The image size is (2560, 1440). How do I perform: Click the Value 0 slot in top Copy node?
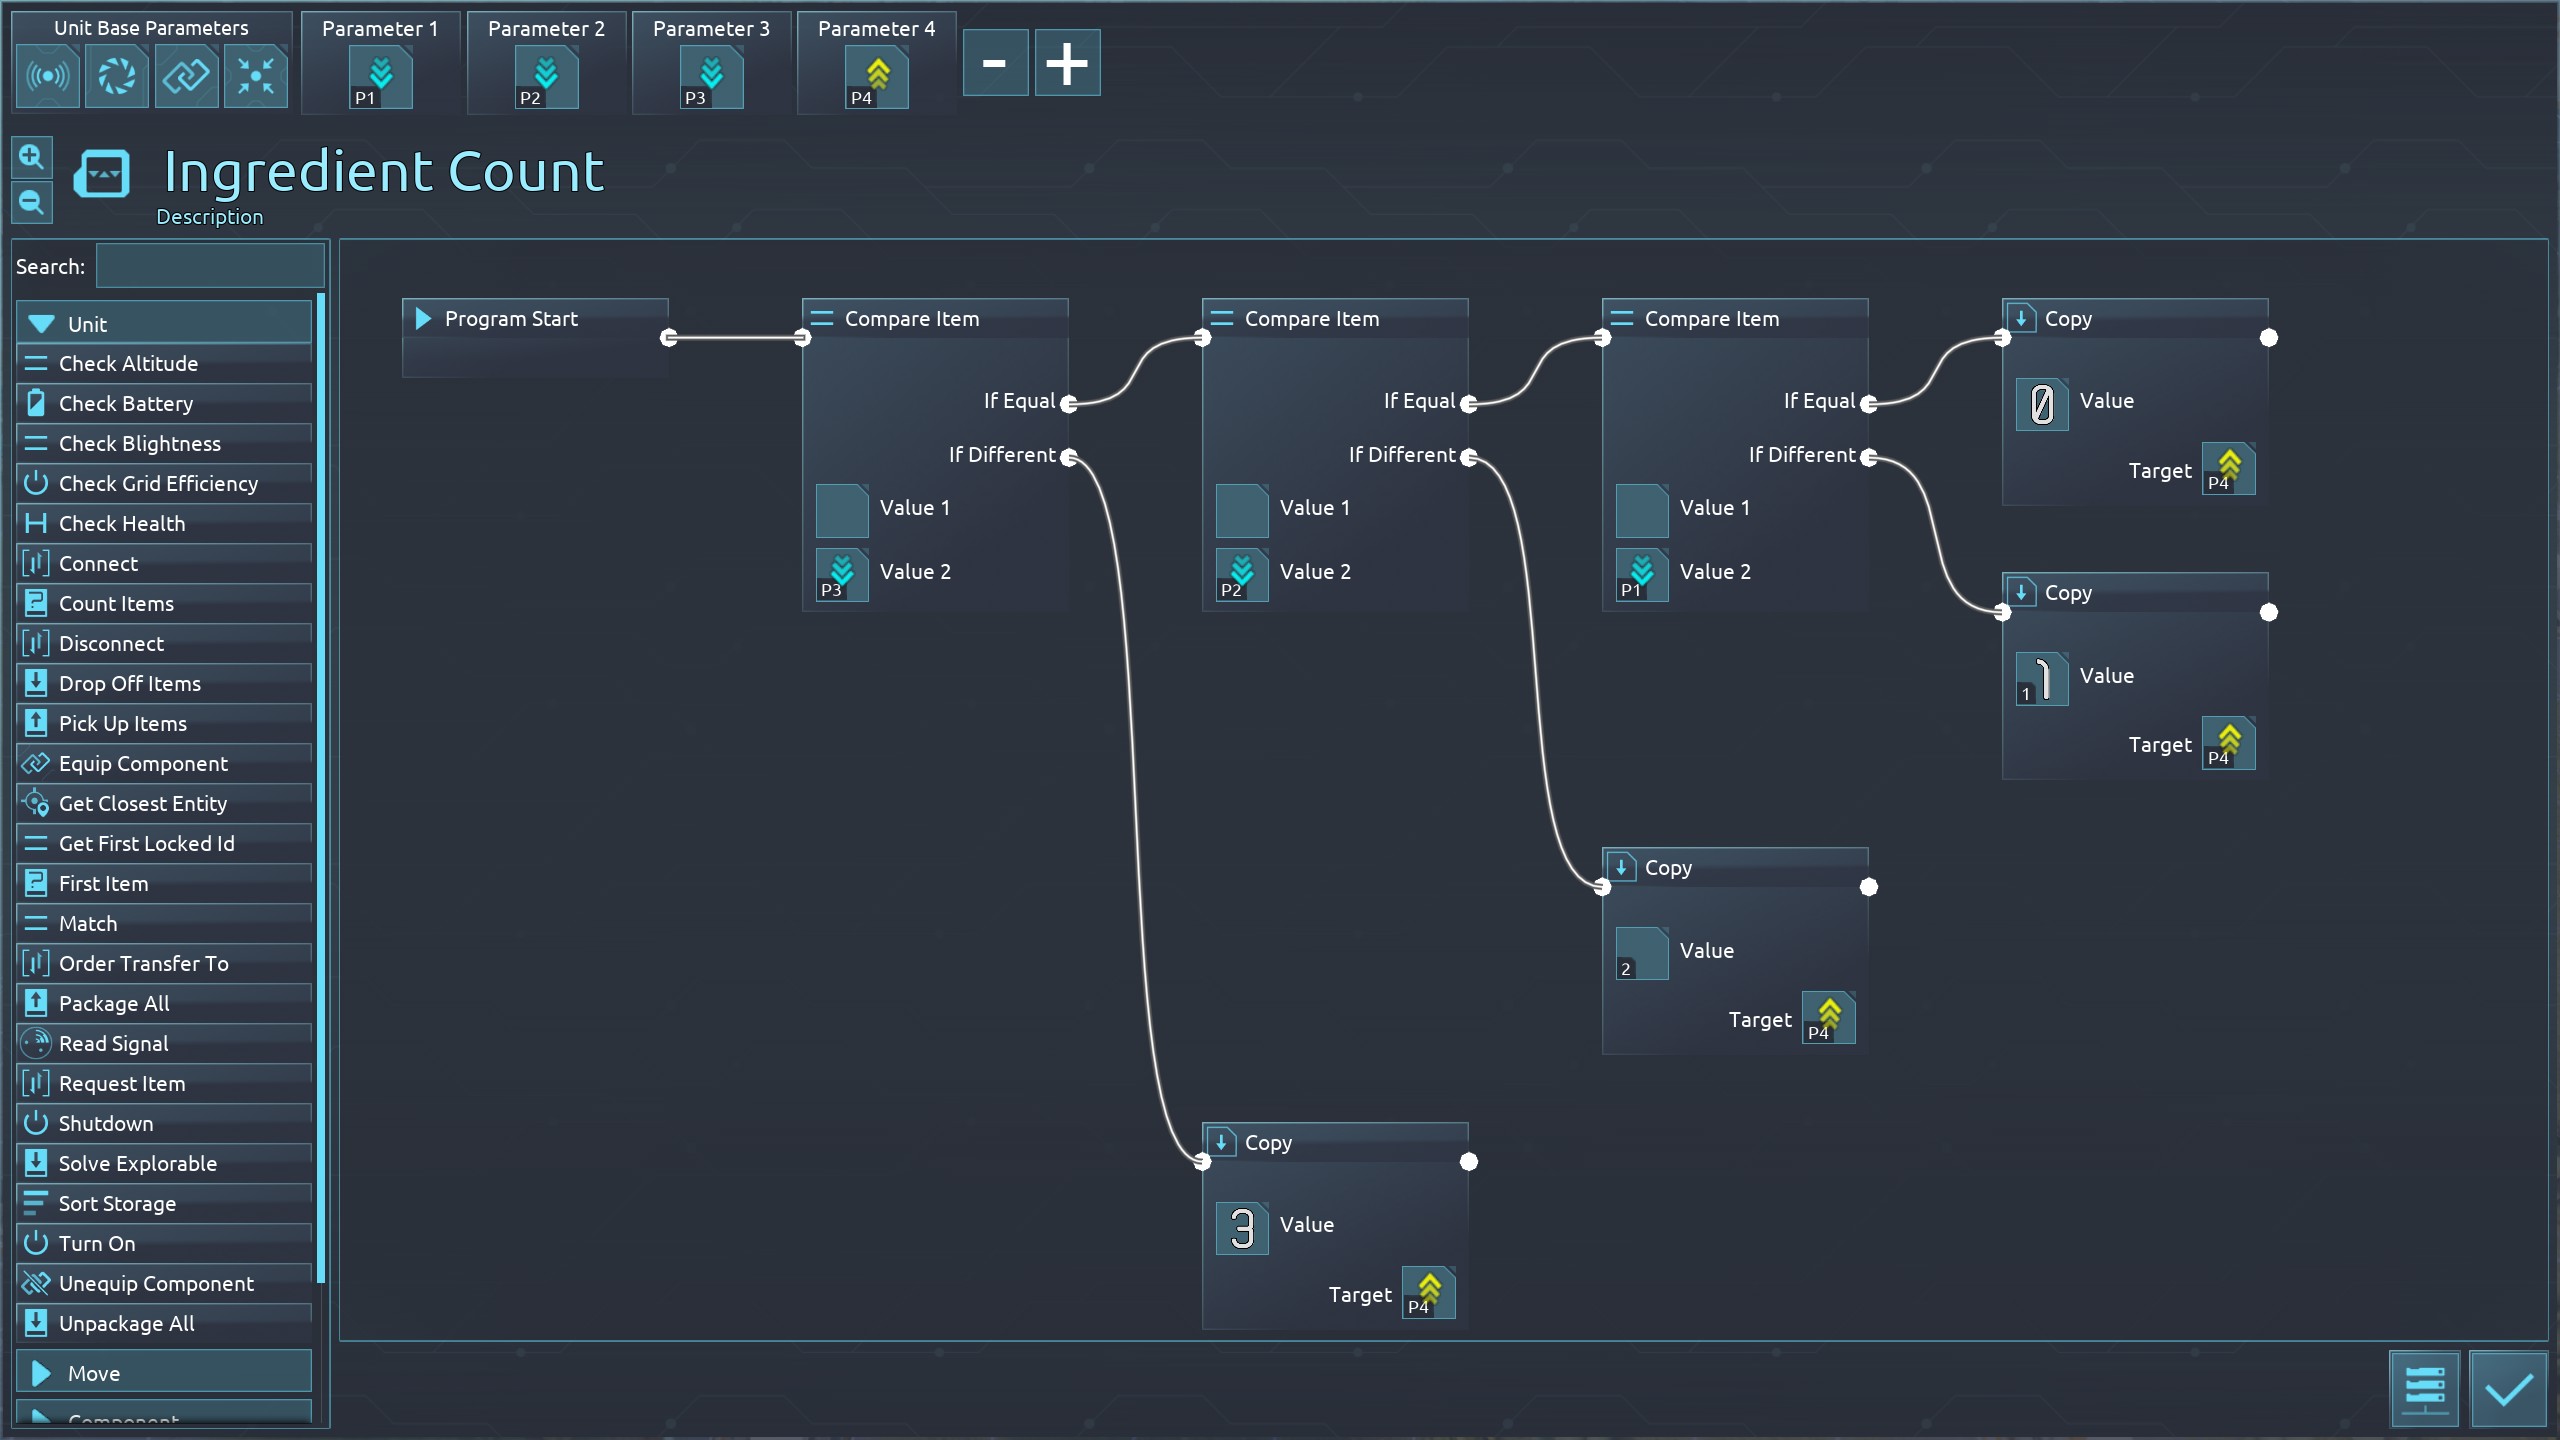pyautogui.click(x=2042, y=405)
